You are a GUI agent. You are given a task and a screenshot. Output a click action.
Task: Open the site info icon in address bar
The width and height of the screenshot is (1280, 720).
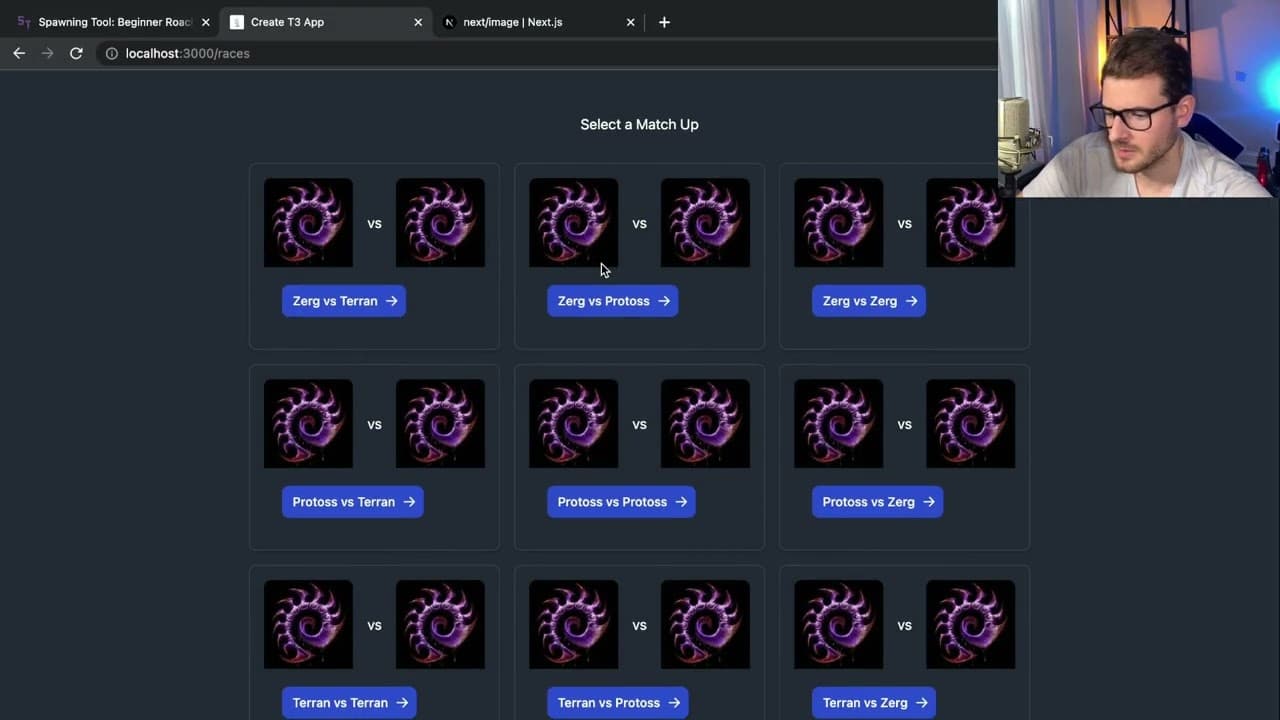(x=112, y=53)
